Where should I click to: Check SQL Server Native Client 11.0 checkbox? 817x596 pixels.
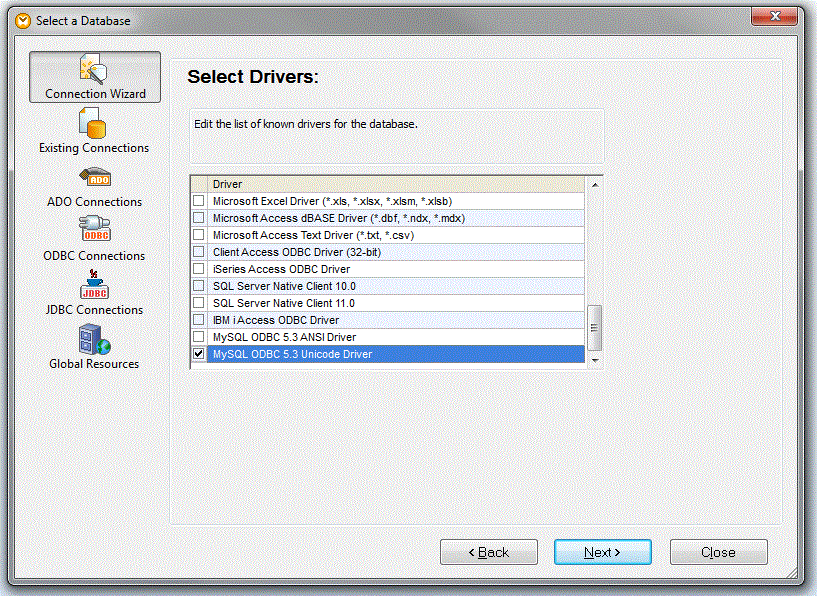tap(199, 303)
